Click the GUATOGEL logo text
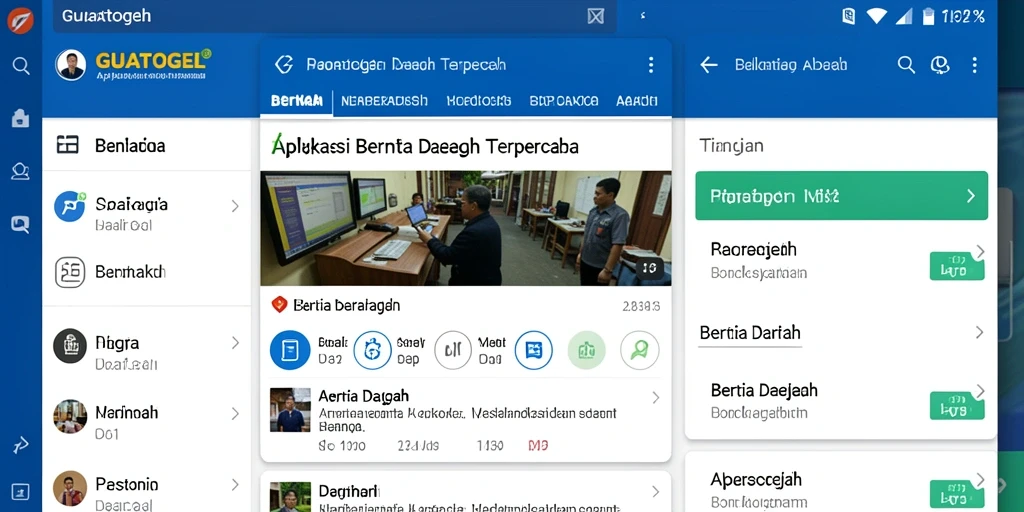This screenshot has width=1024, height=512. click(153, 60)
